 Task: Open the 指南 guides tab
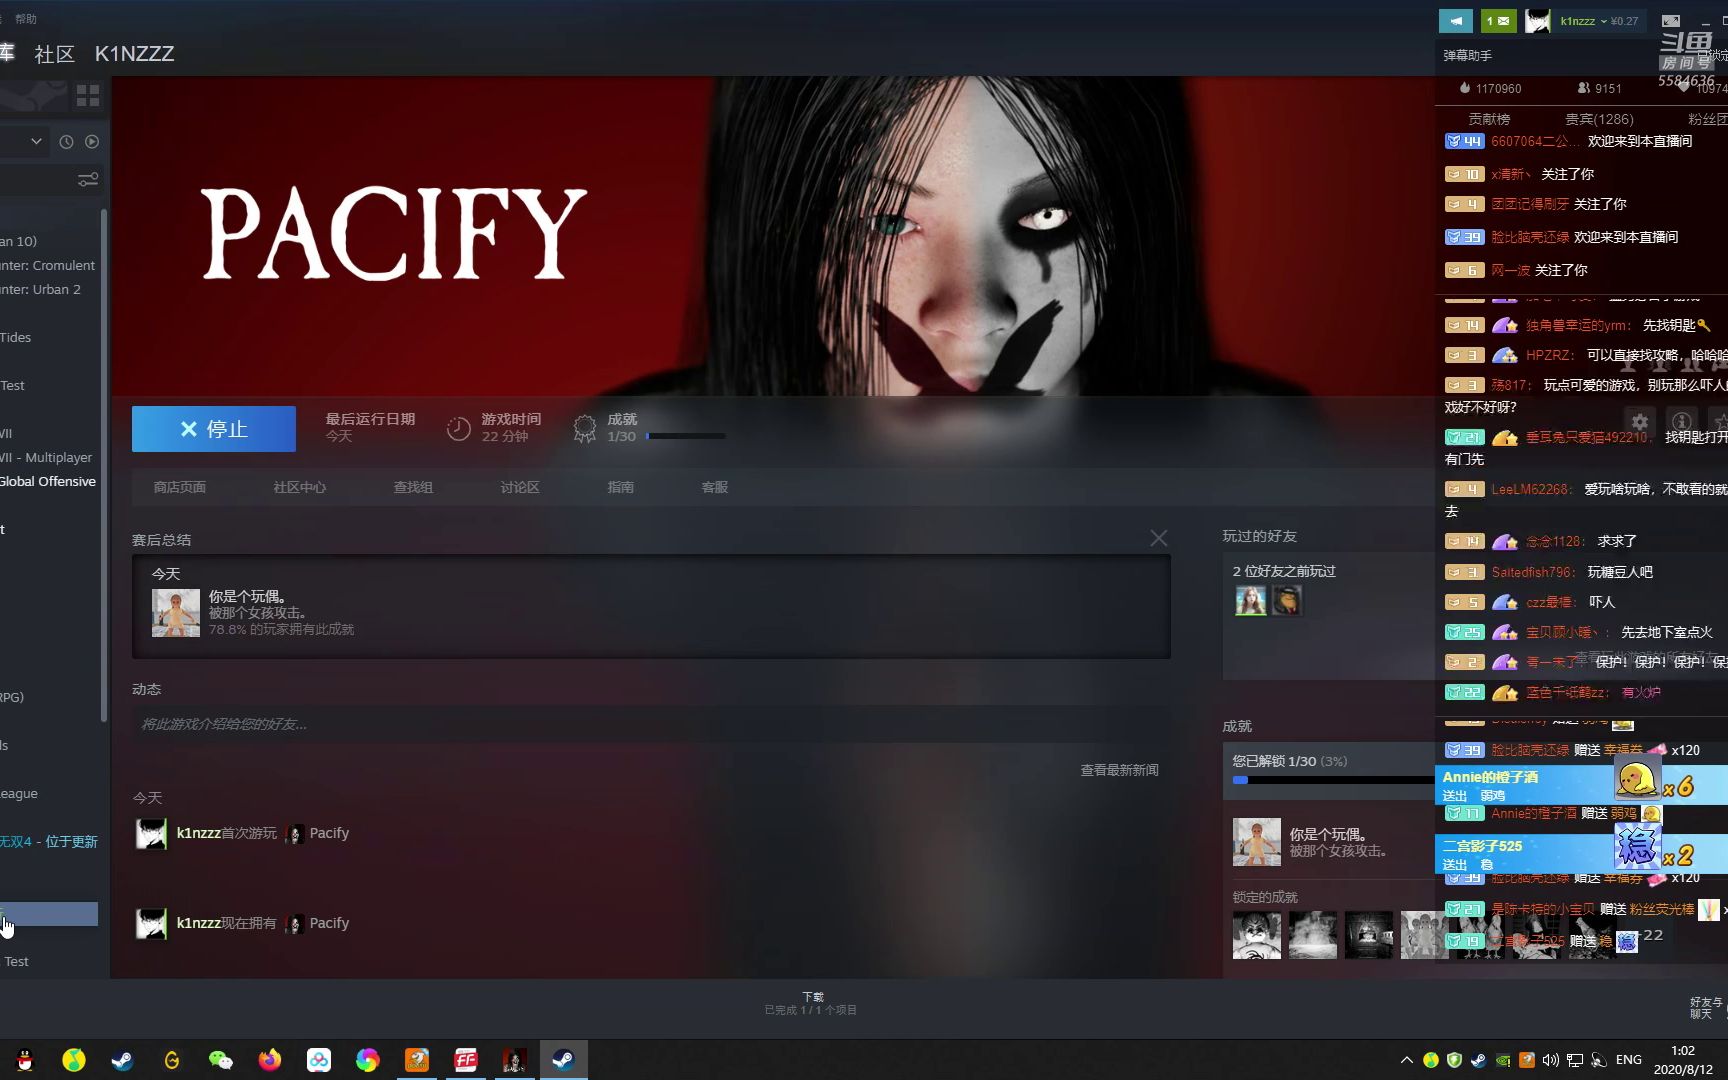621,487
